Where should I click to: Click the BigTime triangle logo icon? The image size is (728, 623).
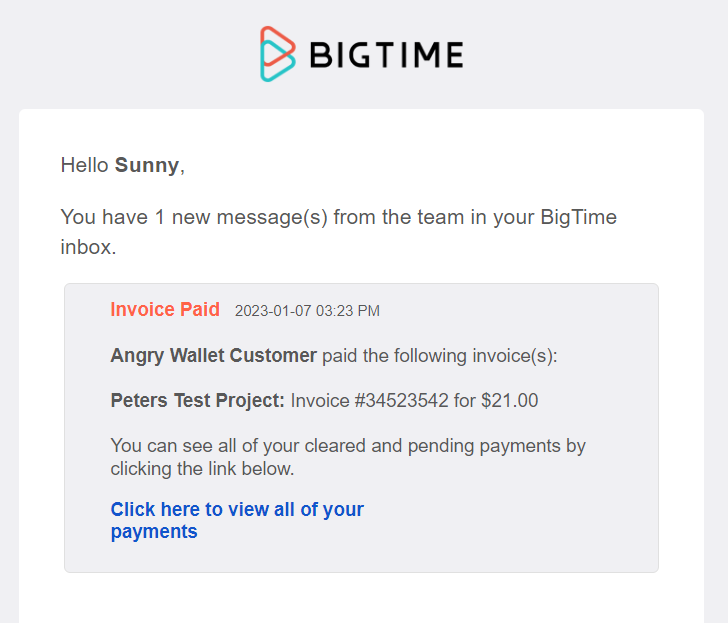[x=278, y=54]
